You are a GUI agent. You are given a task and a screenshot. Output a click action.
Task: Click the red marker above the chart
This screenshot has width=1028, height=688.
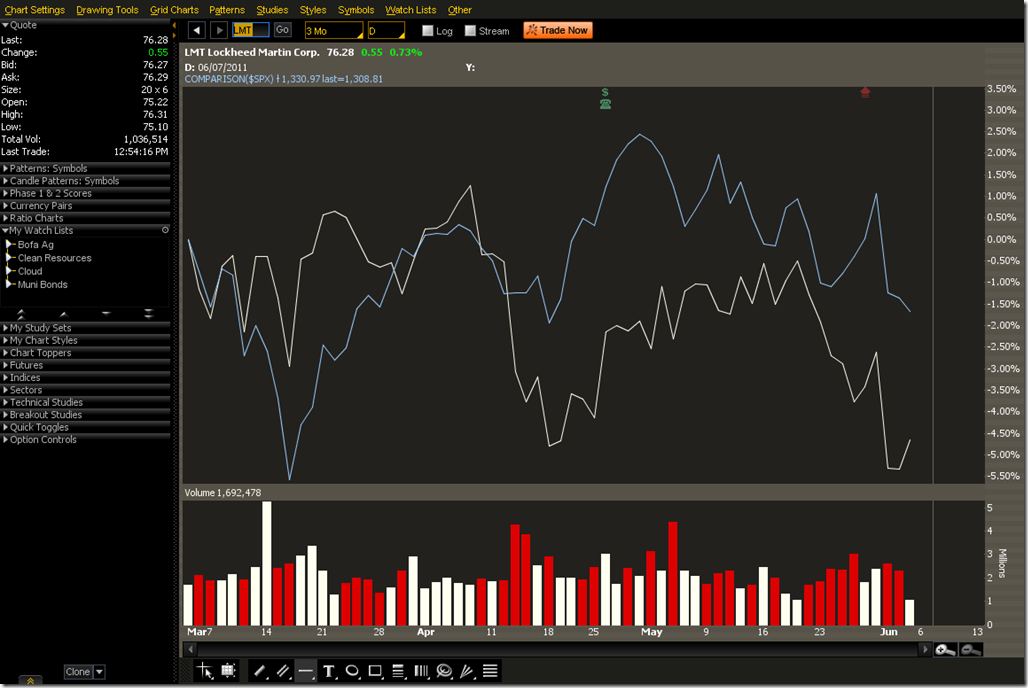pyautogui.click(x=865, y=92)
